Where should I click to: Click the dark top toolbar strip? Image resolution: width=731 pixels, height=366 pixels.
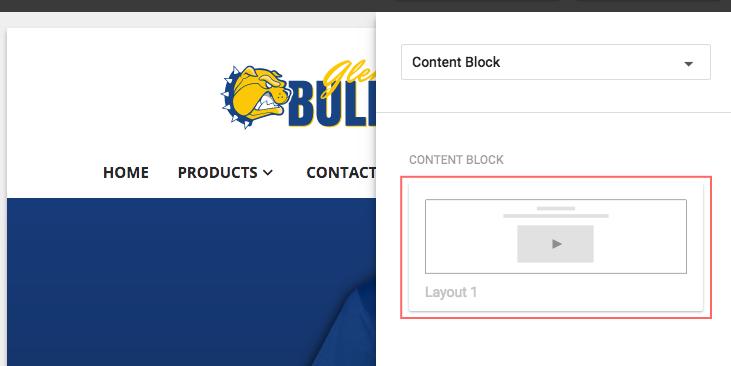[x=366, y=6]
